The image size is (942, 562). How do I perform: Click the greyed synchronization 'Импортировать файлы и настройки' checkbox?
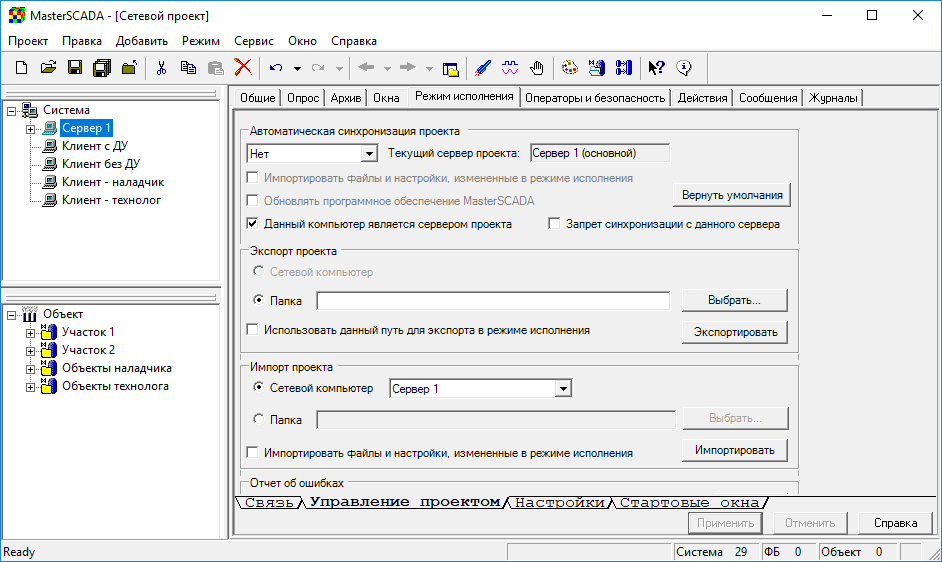[x=252, y=177]
